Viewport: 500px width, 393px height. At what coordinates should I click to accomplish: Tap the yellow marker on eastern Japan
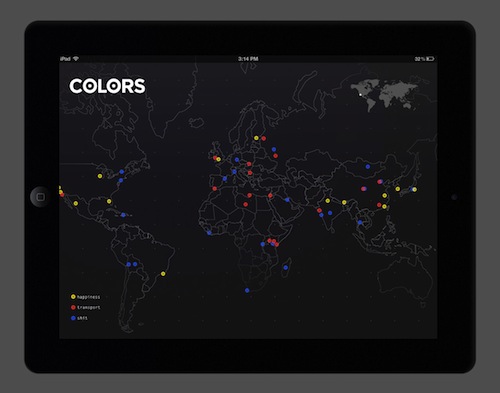point(414,189)
